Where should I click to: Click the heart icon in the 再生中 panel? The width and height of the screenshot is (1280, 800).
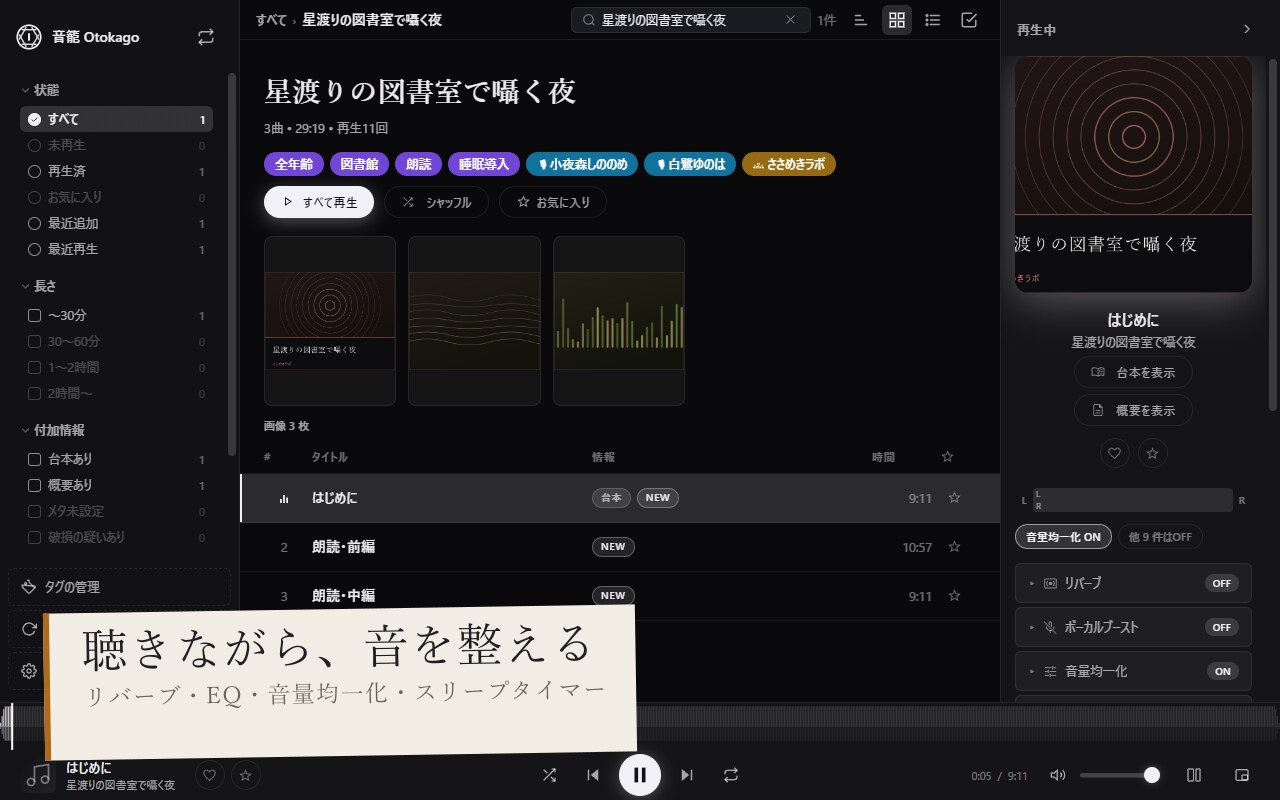[1115, 454]
